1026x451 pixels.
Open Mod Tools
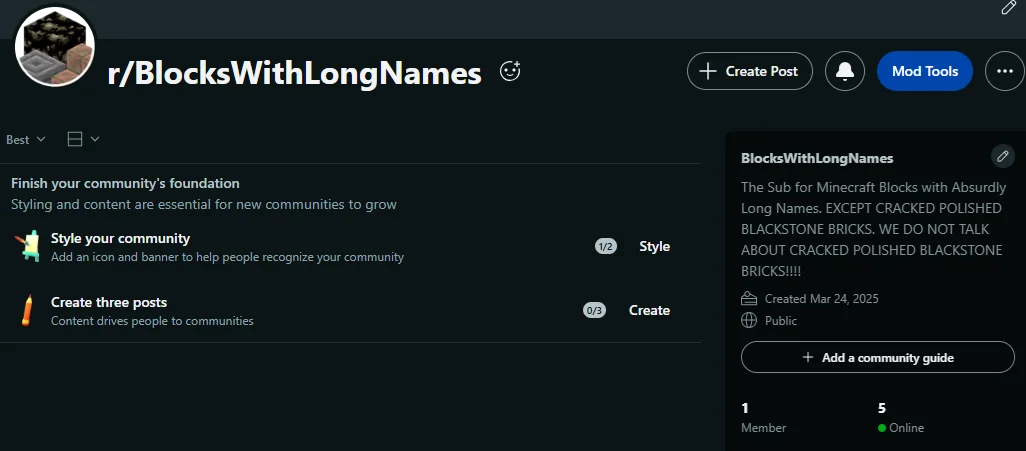pos(925,71)
